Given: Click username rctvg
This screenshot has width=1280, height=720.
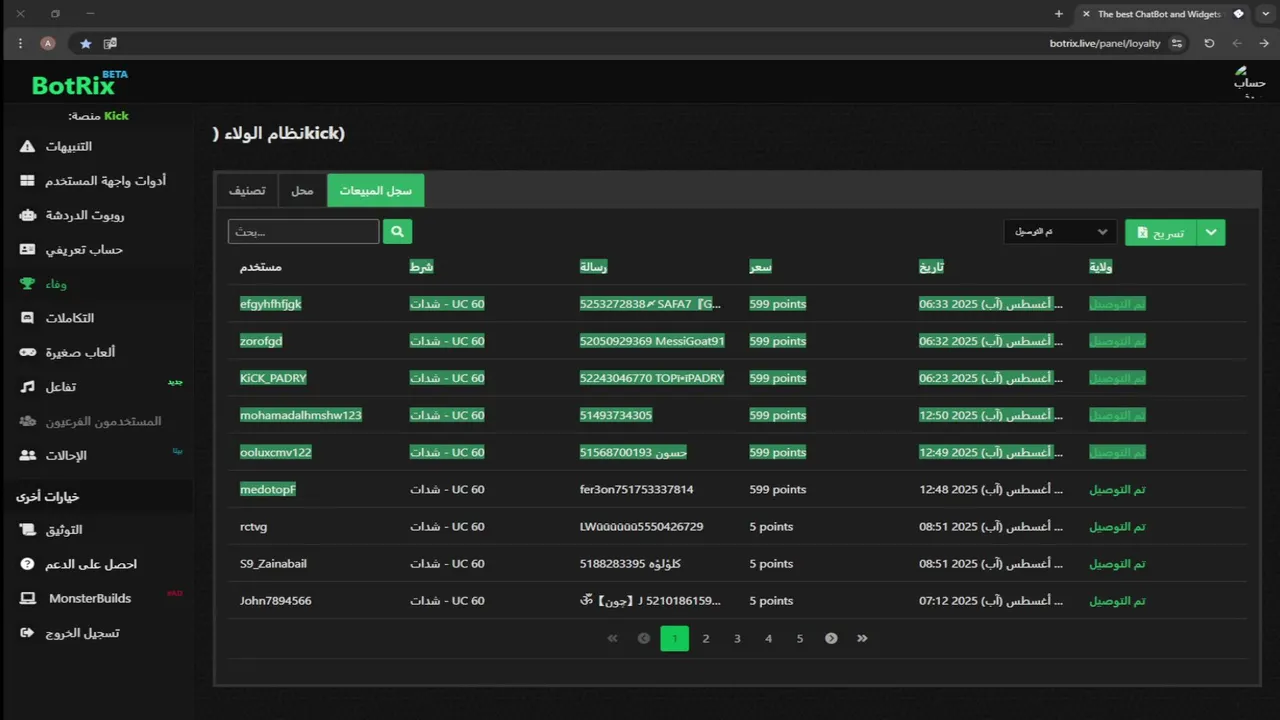Looking at the screenshot, I should (254, 527).
